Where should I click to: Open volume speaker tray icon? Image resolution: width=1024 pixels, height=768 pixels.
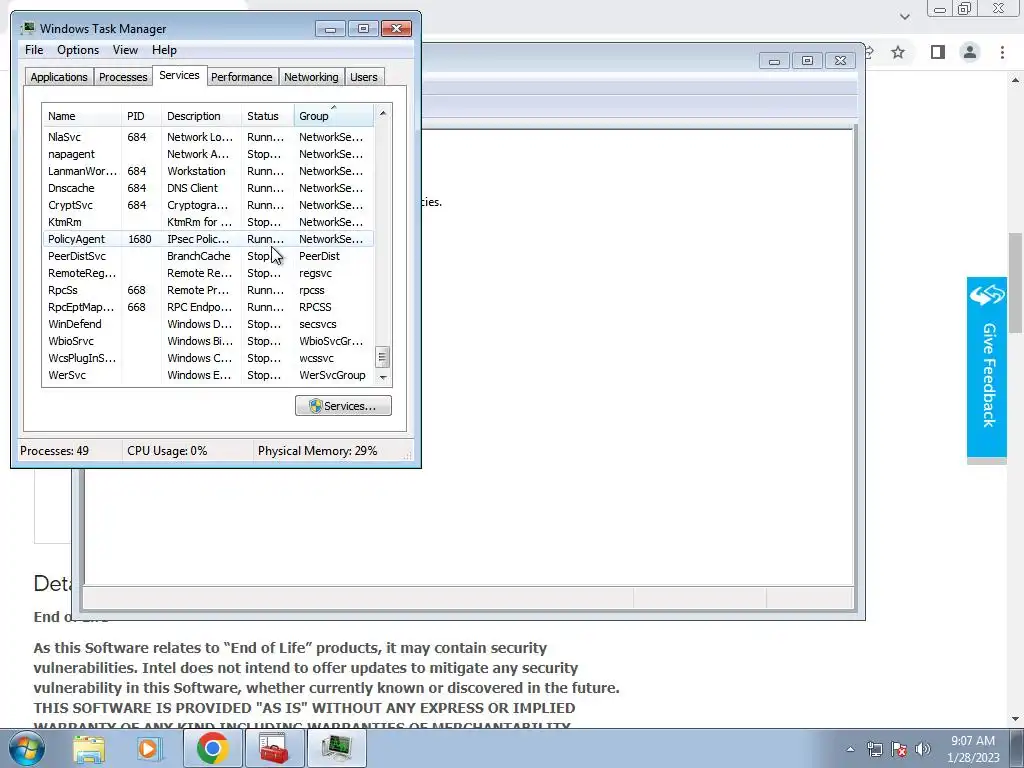922,749
